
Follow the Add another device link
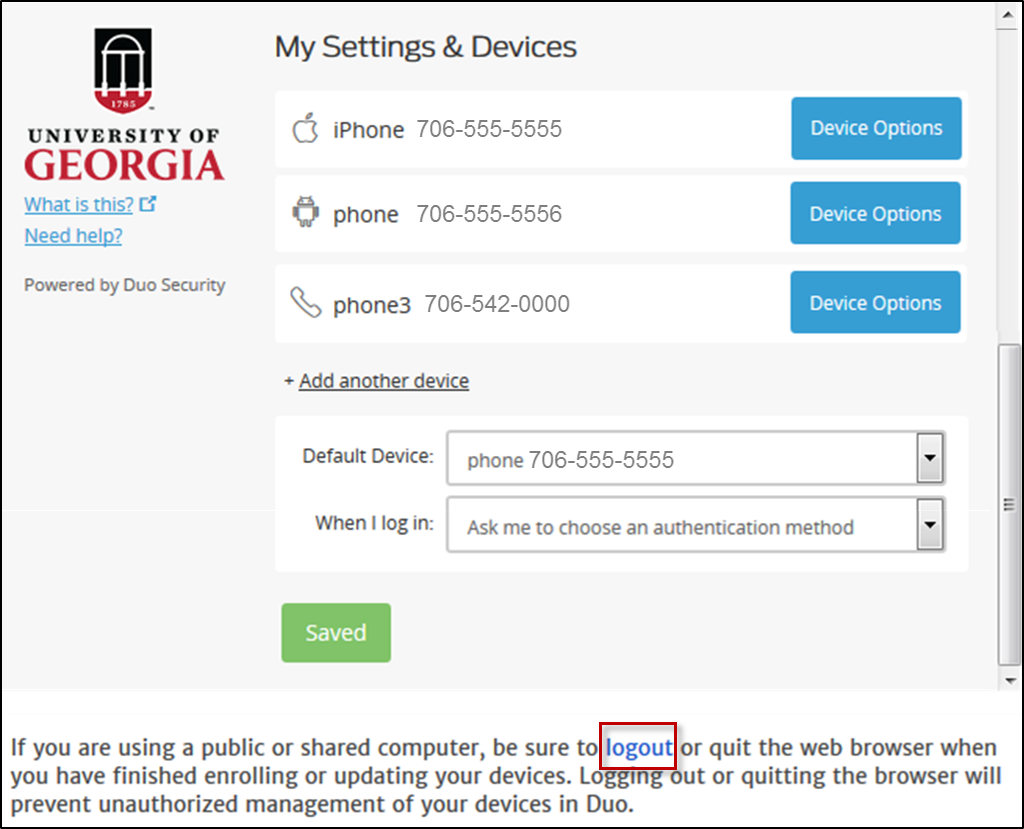[x=384, y=381]
